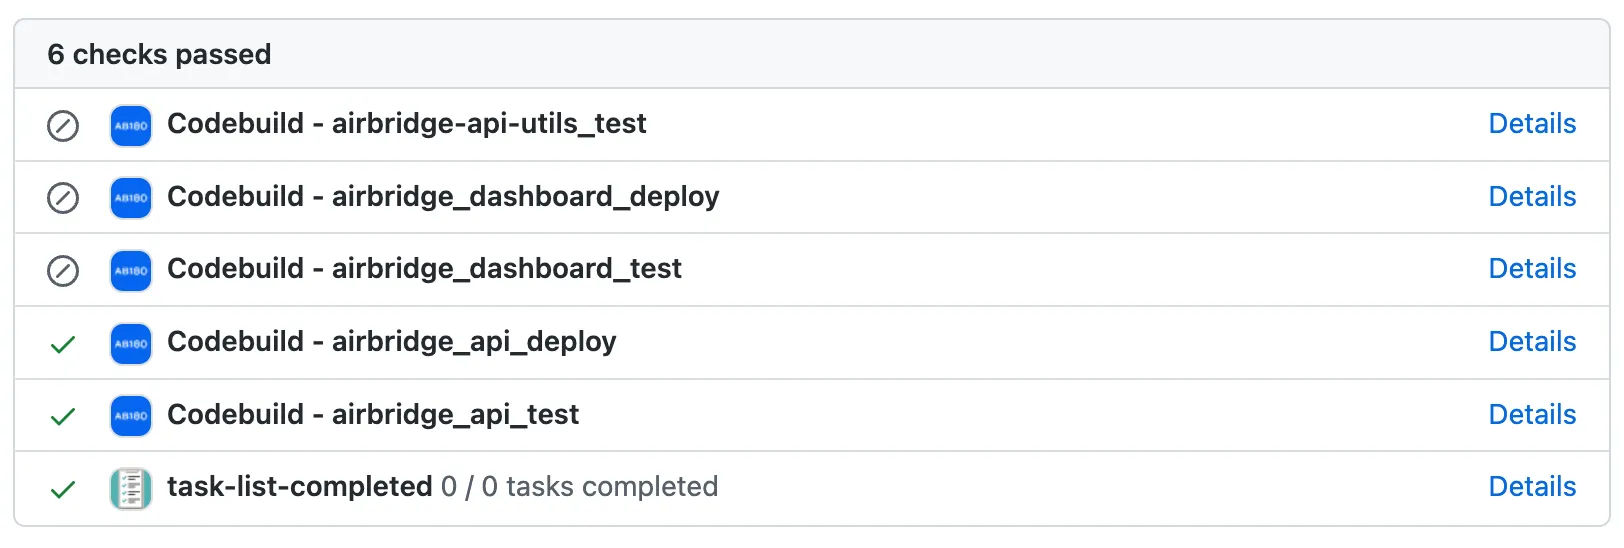Click AB180 avatar beside airbridge_dashboard_test
This screenshot has height=548, width=1624.
[131, 271]
